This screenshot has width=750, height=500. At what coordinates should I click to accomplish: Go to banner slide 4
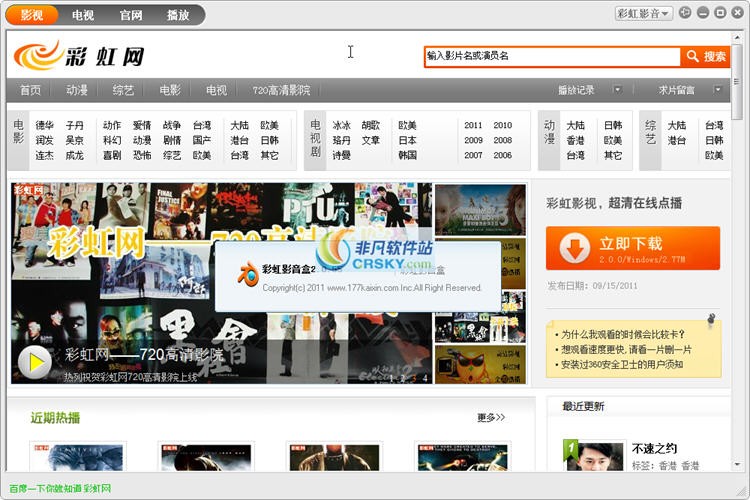pyautogui.click(x=425, y=378)
